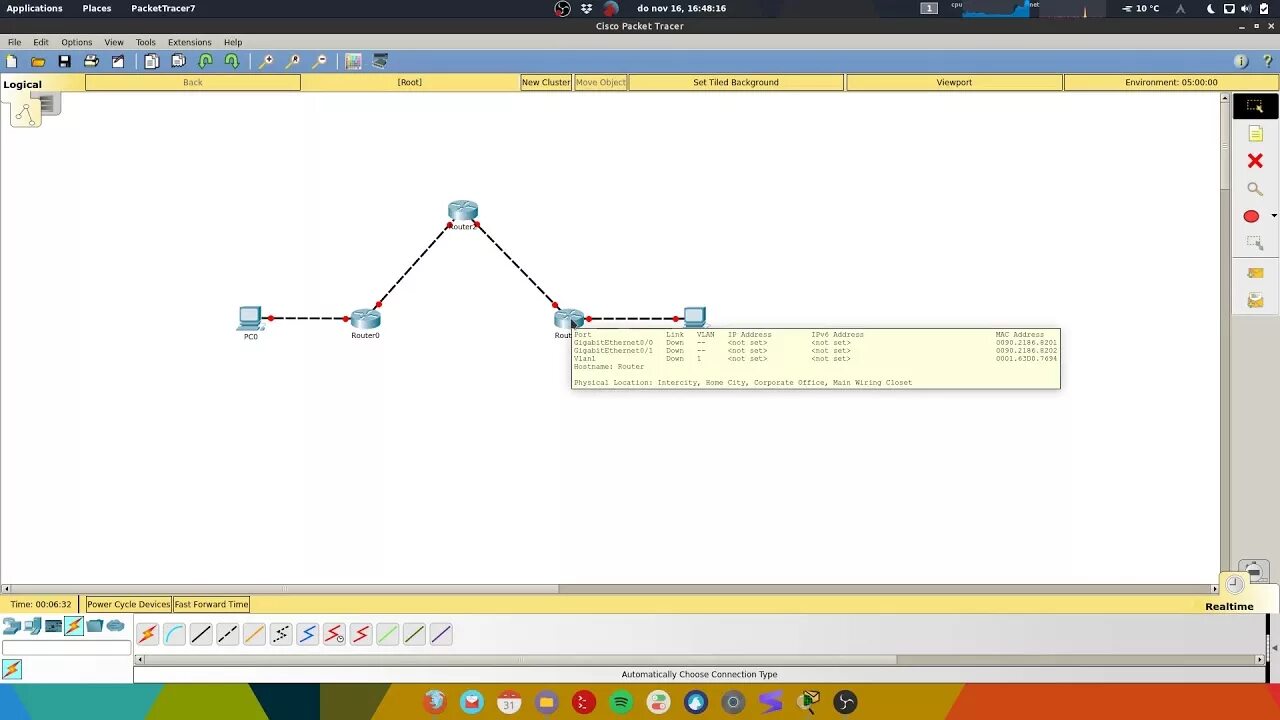The width and height of the screenshot is (1280, 720).
Task: Select the Select tool in right toolbar
Action: pyautogui.click(x=1255, y=106)
